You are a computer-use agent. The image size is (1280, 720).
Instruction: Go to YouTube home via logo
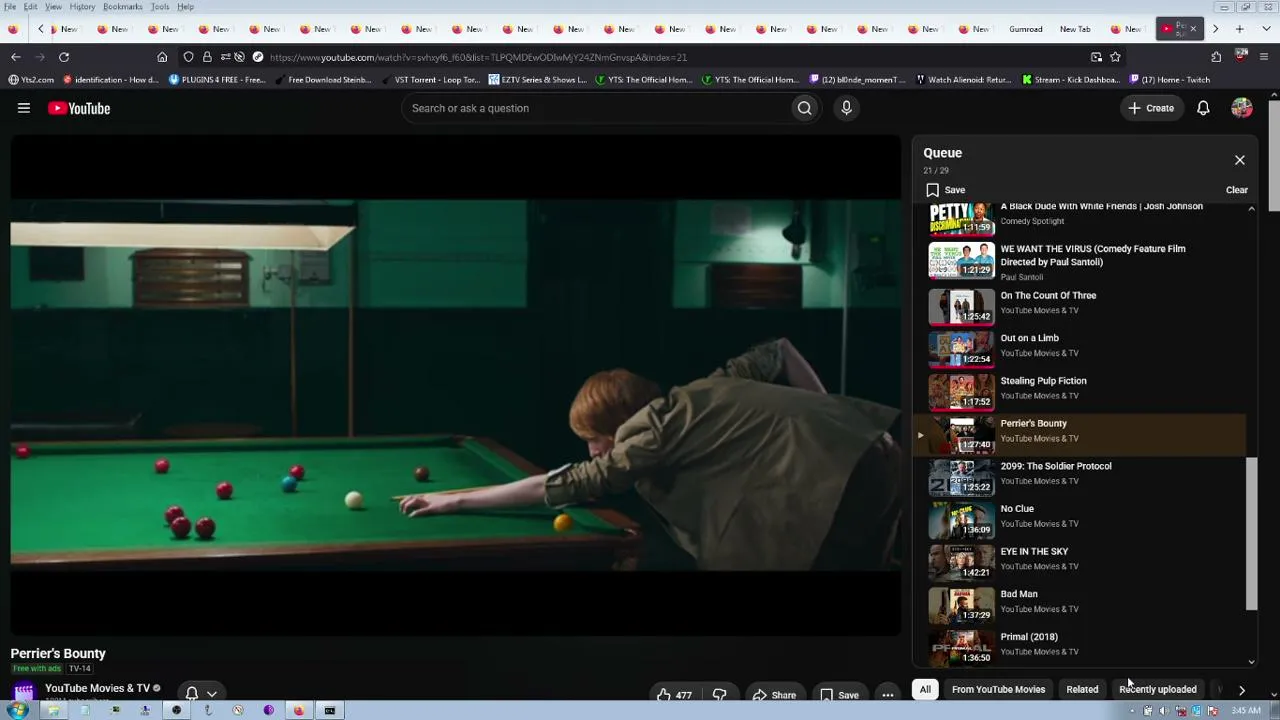click(x=79, y=108)
